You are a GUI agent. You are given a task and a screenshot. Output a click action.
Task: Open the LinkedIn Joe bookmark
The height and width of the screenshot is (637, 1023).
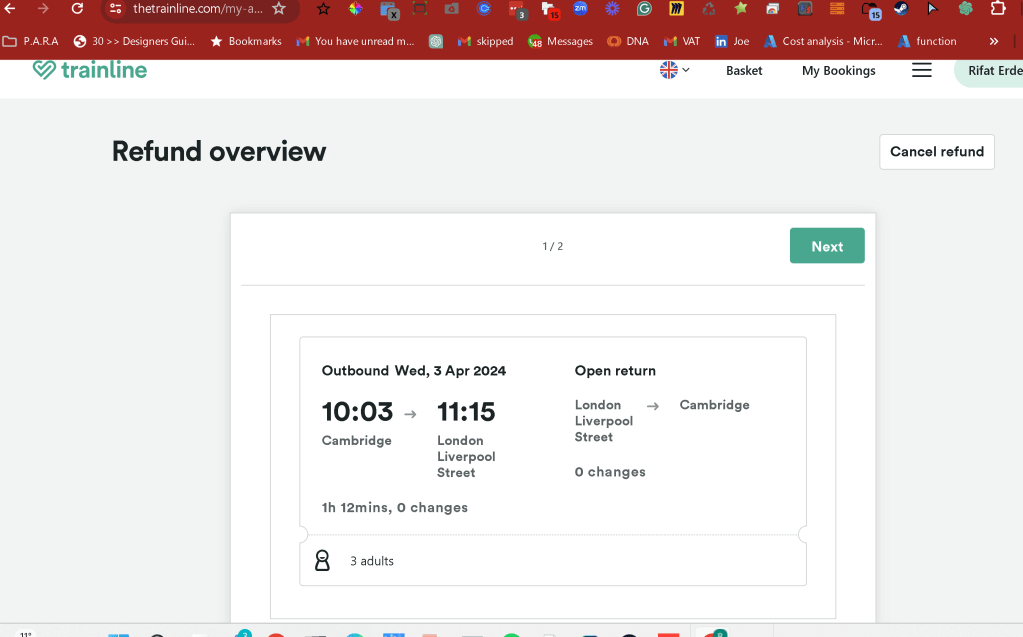732,41
